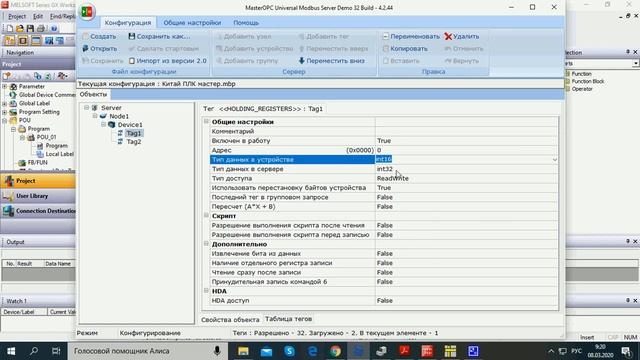640x360 pixels.
Task: Switch to Таблица тегов bottom tab
Action: [x=289, y=319]
